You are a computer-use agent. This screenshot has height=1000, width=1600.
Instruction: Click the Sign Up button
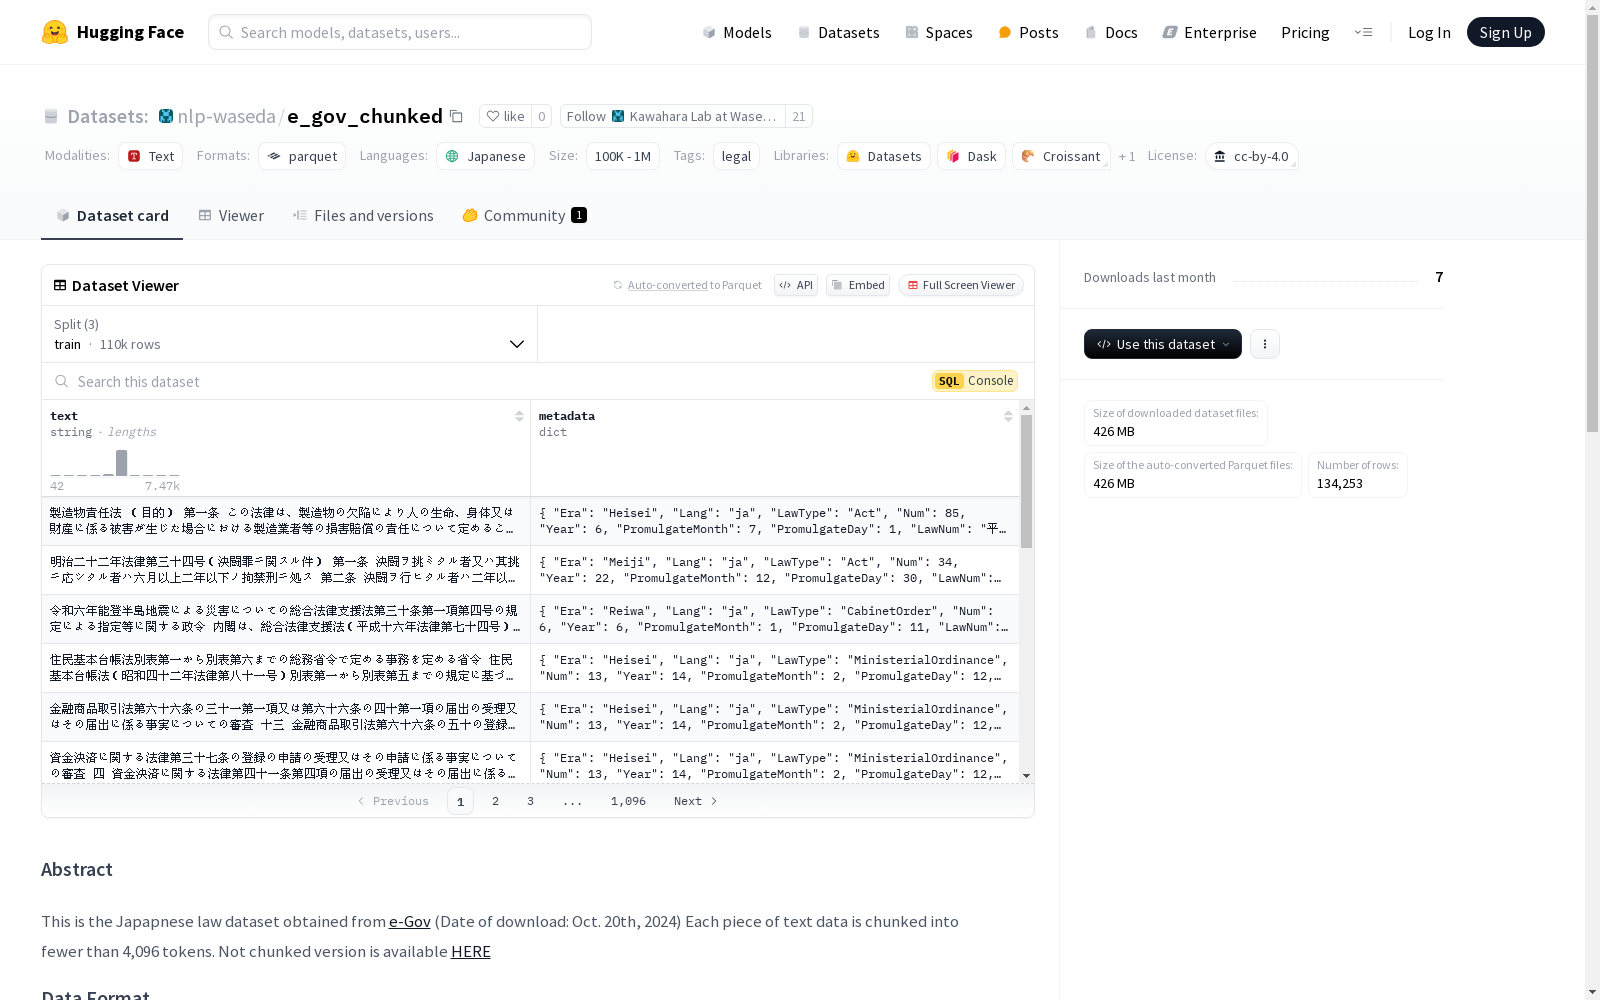click(1505, 32)
